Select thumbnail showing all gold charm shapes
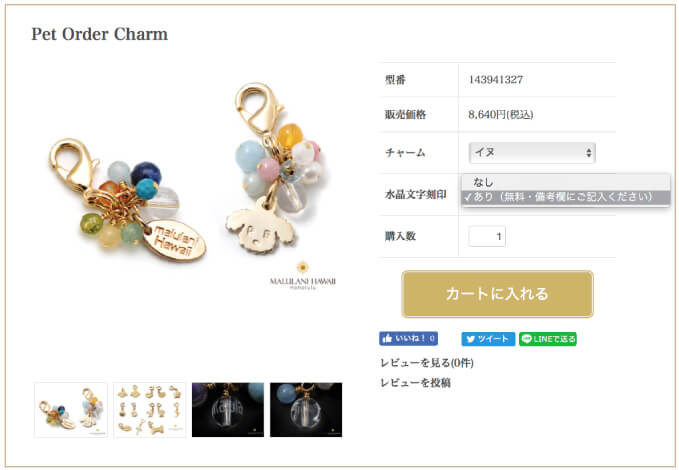 [x=149, y=410]
